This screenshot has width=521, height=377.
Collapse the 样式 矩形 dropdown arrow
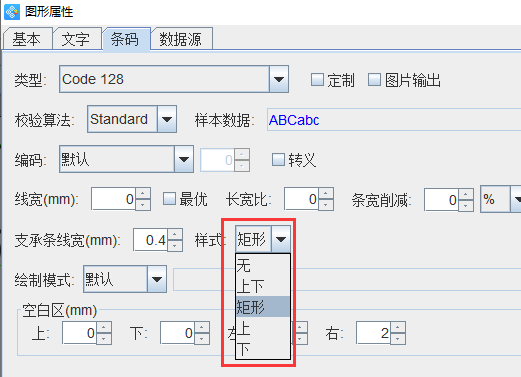pos(281,239)
